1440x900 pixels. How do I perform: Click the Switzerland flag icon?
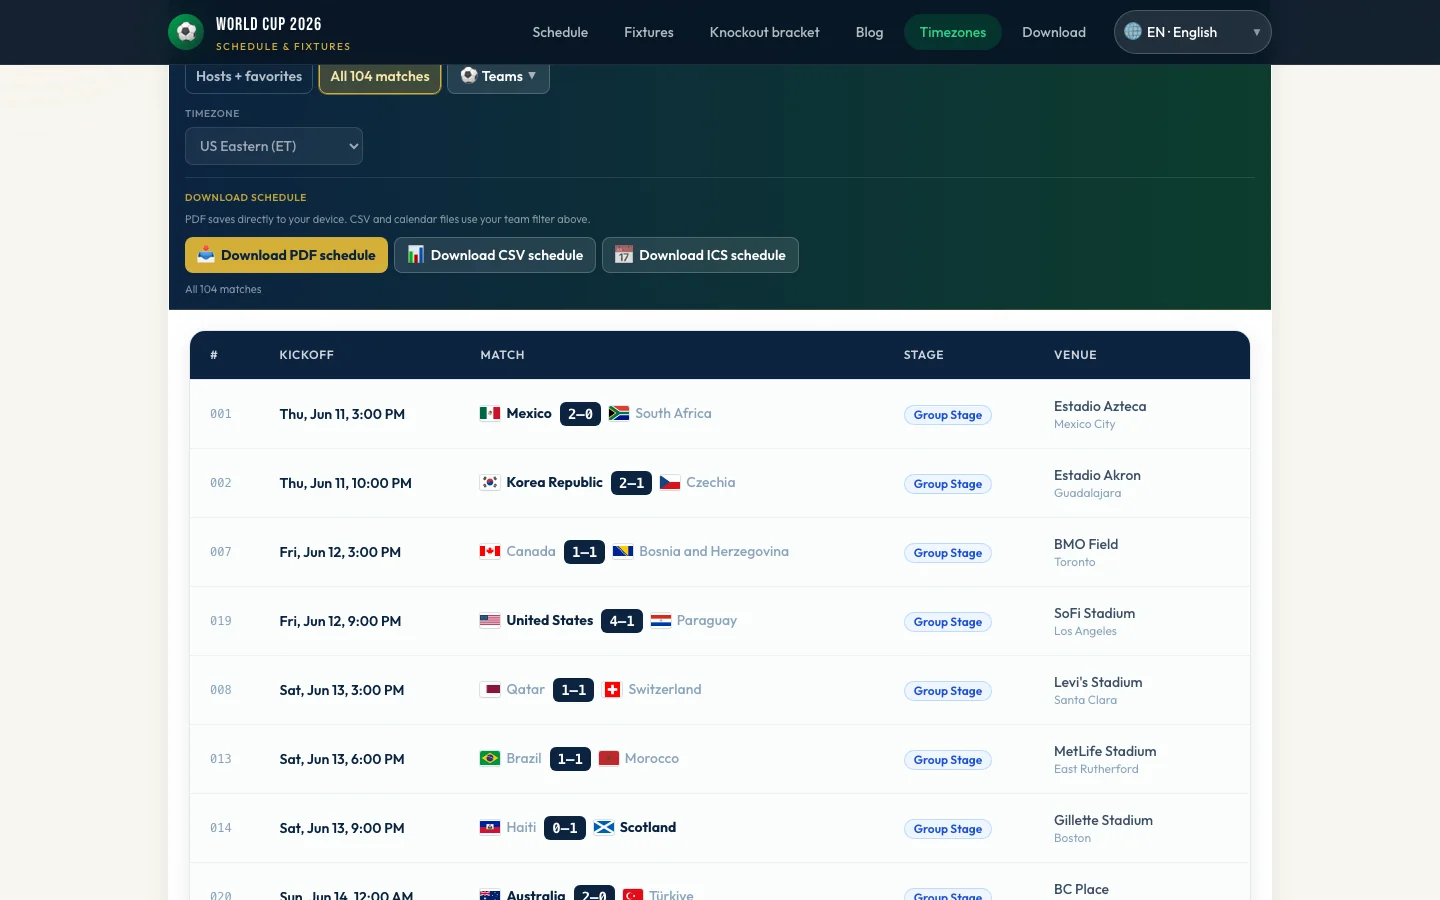(612, 689)
